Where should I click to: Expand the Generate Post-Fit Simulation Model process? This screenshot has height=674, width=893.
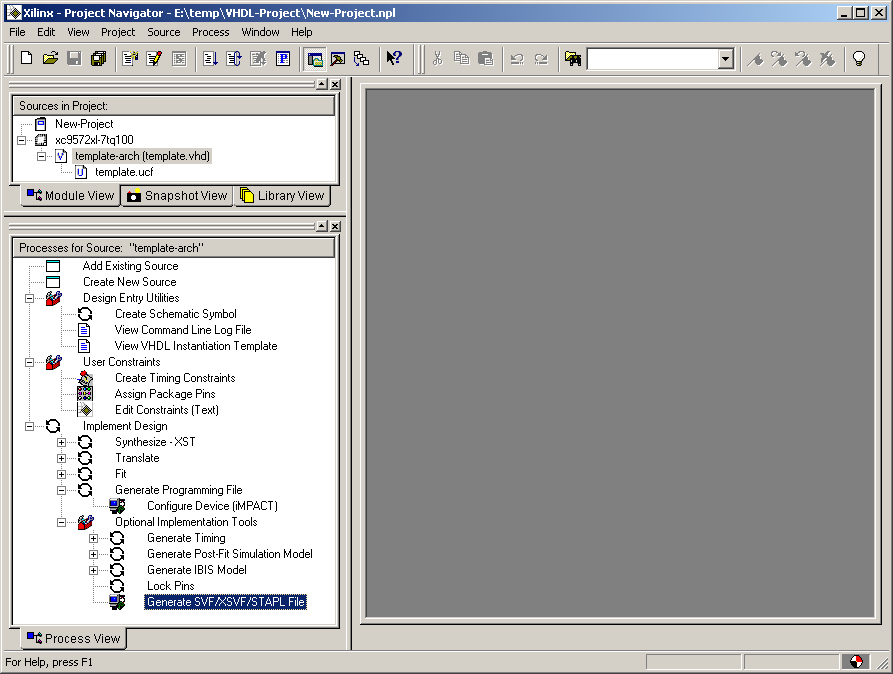(93, 554)
